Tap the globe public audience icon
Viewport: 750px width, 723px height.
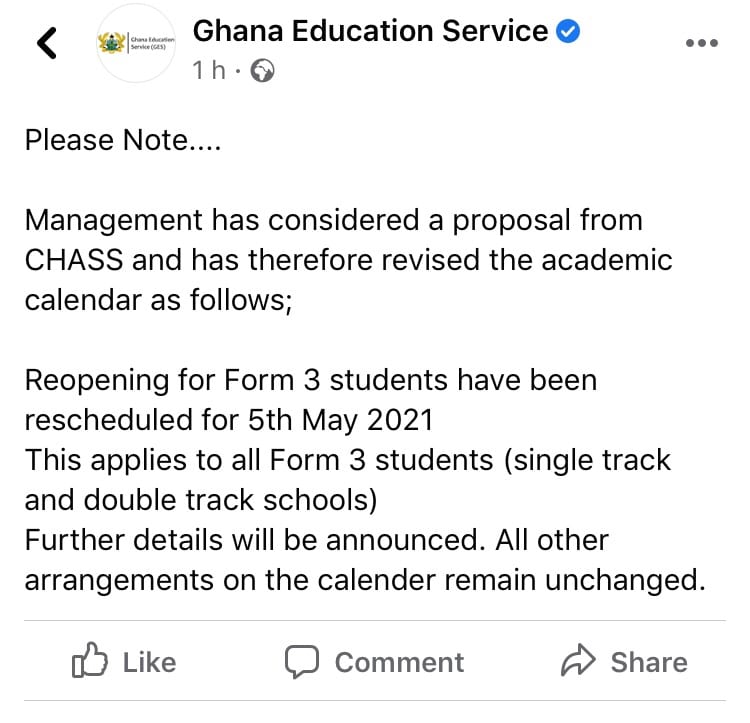click(x=263, y=70)
